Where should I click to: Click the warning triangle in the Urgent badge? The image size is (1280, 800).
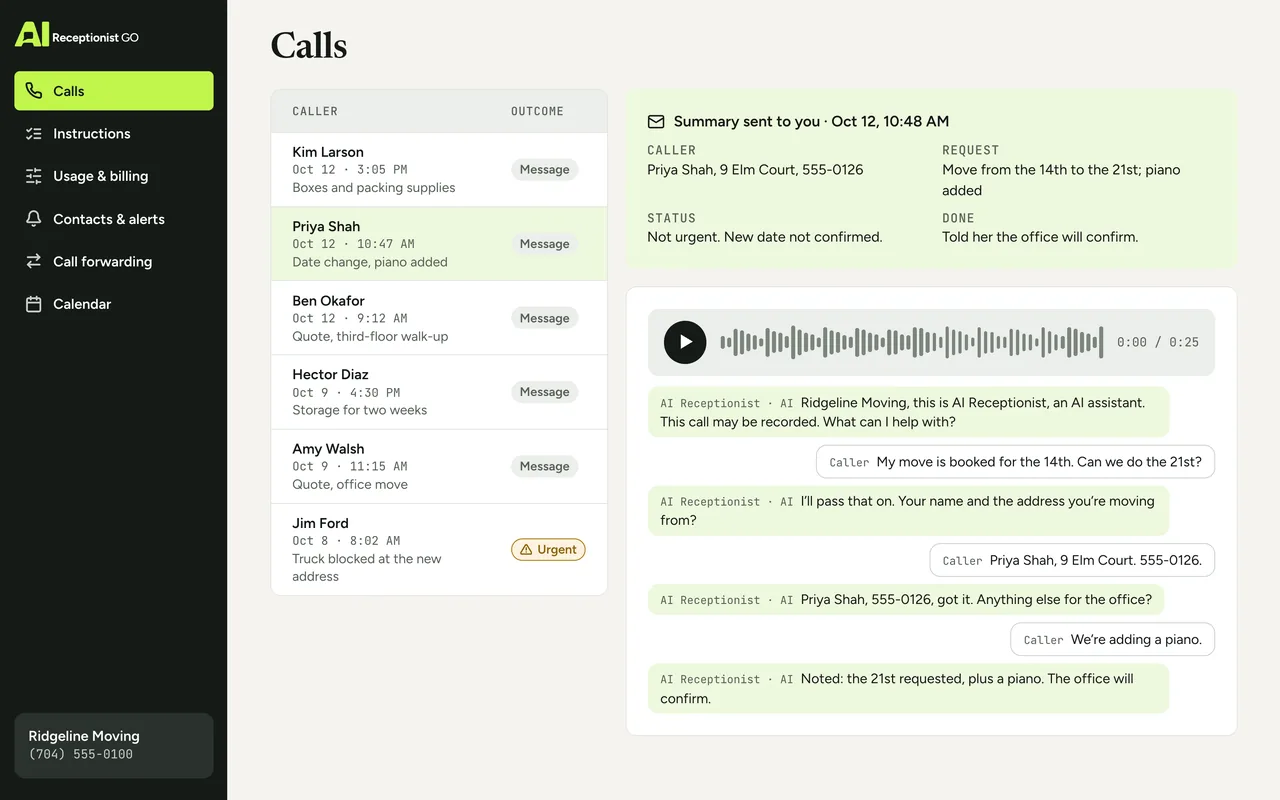(526, 549)
